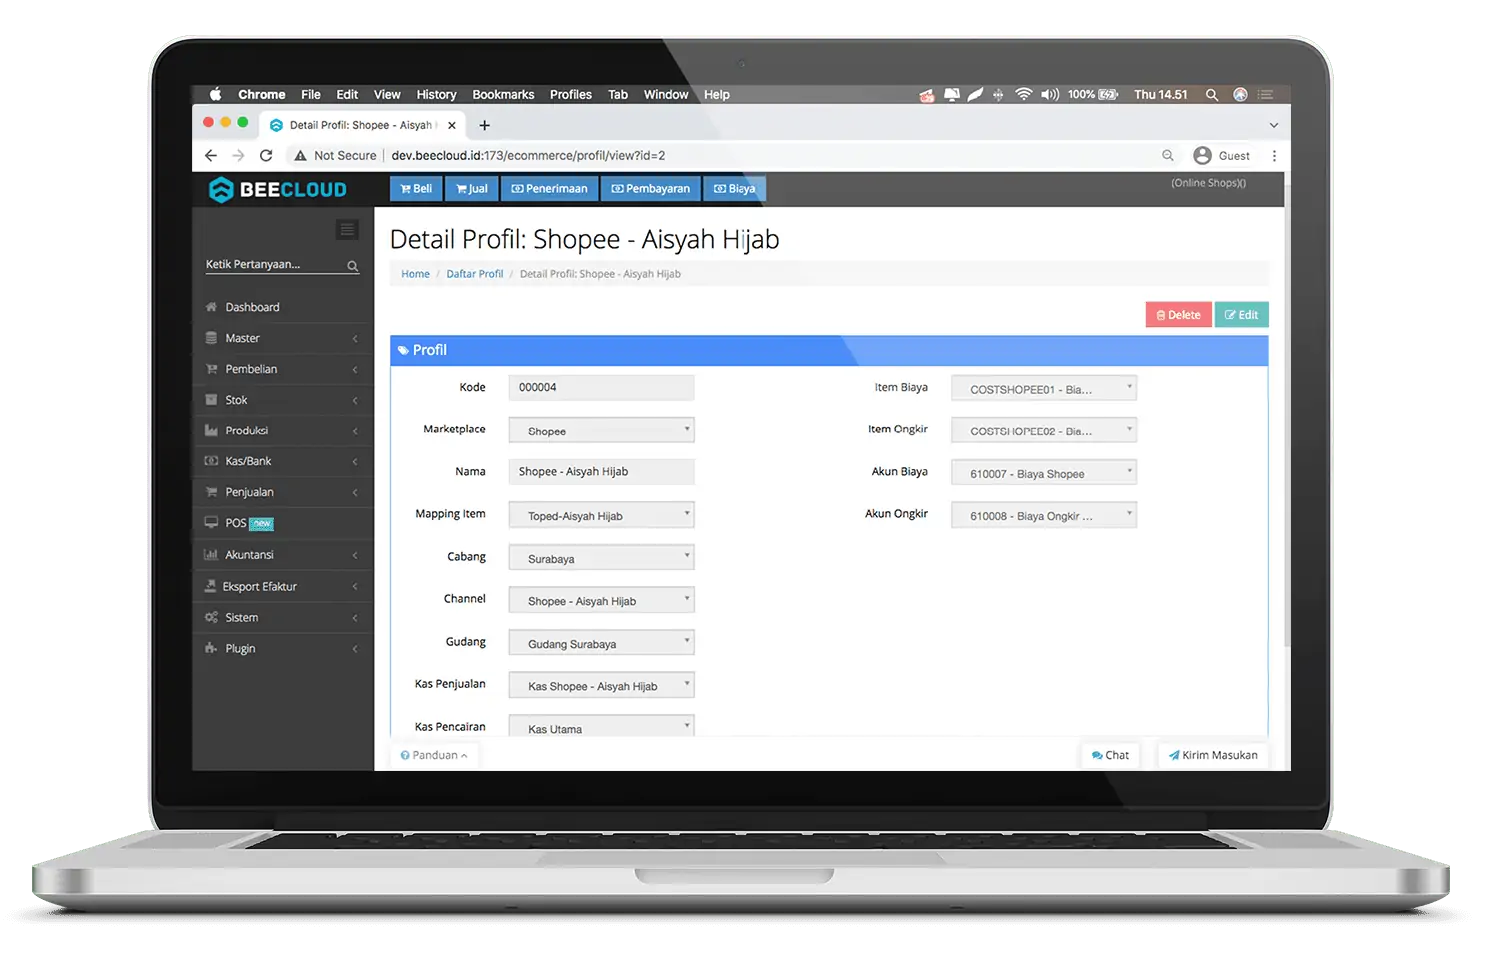Click the Eksport Efaktur icon

coord(210,586)
